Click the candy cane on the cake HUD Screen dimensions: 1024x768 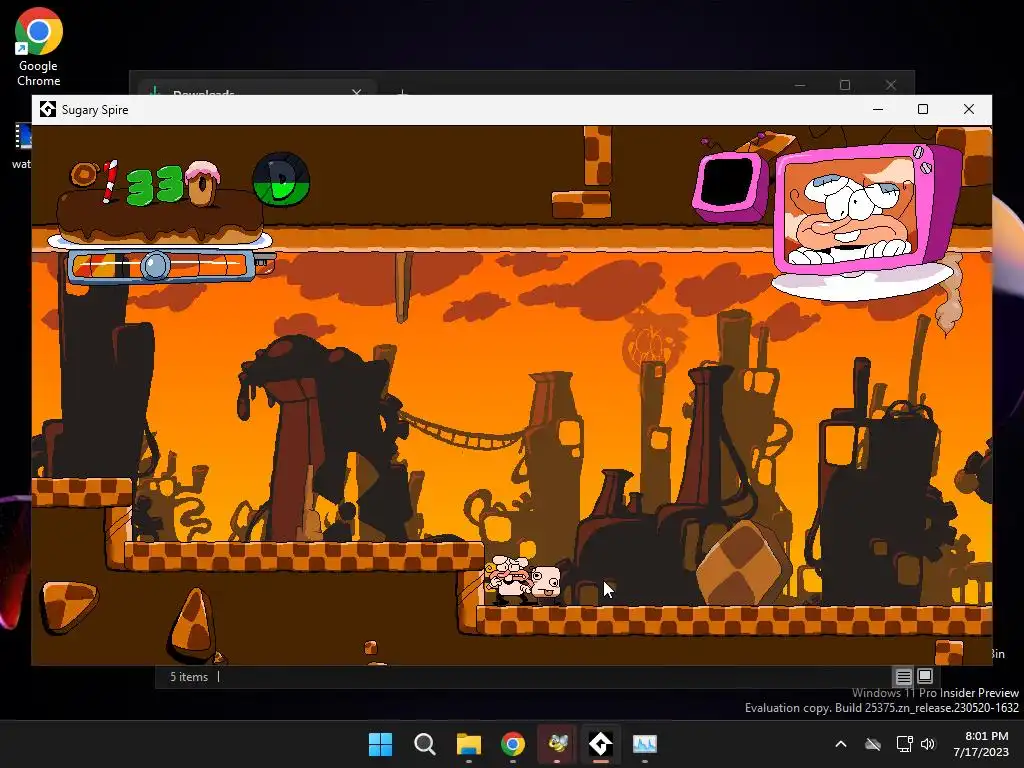pos(110,181)
